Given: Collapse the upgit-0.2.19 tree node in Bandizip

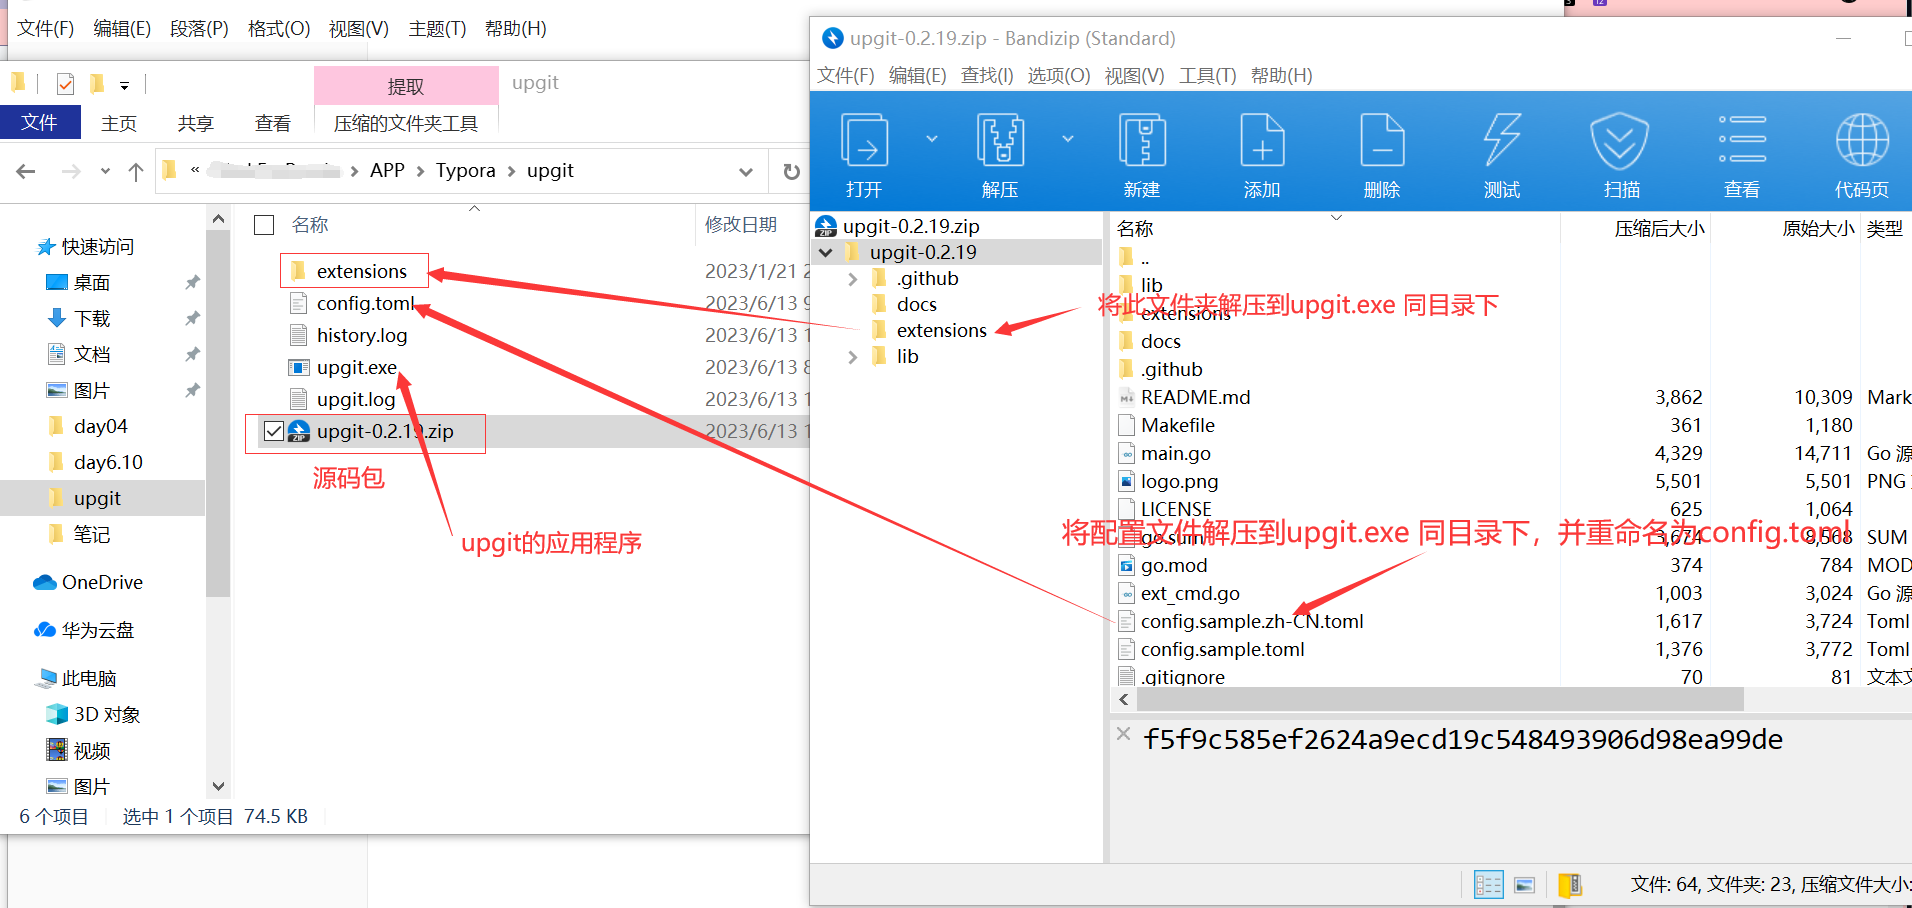Looking at the screenshot, I should point(826,252).
